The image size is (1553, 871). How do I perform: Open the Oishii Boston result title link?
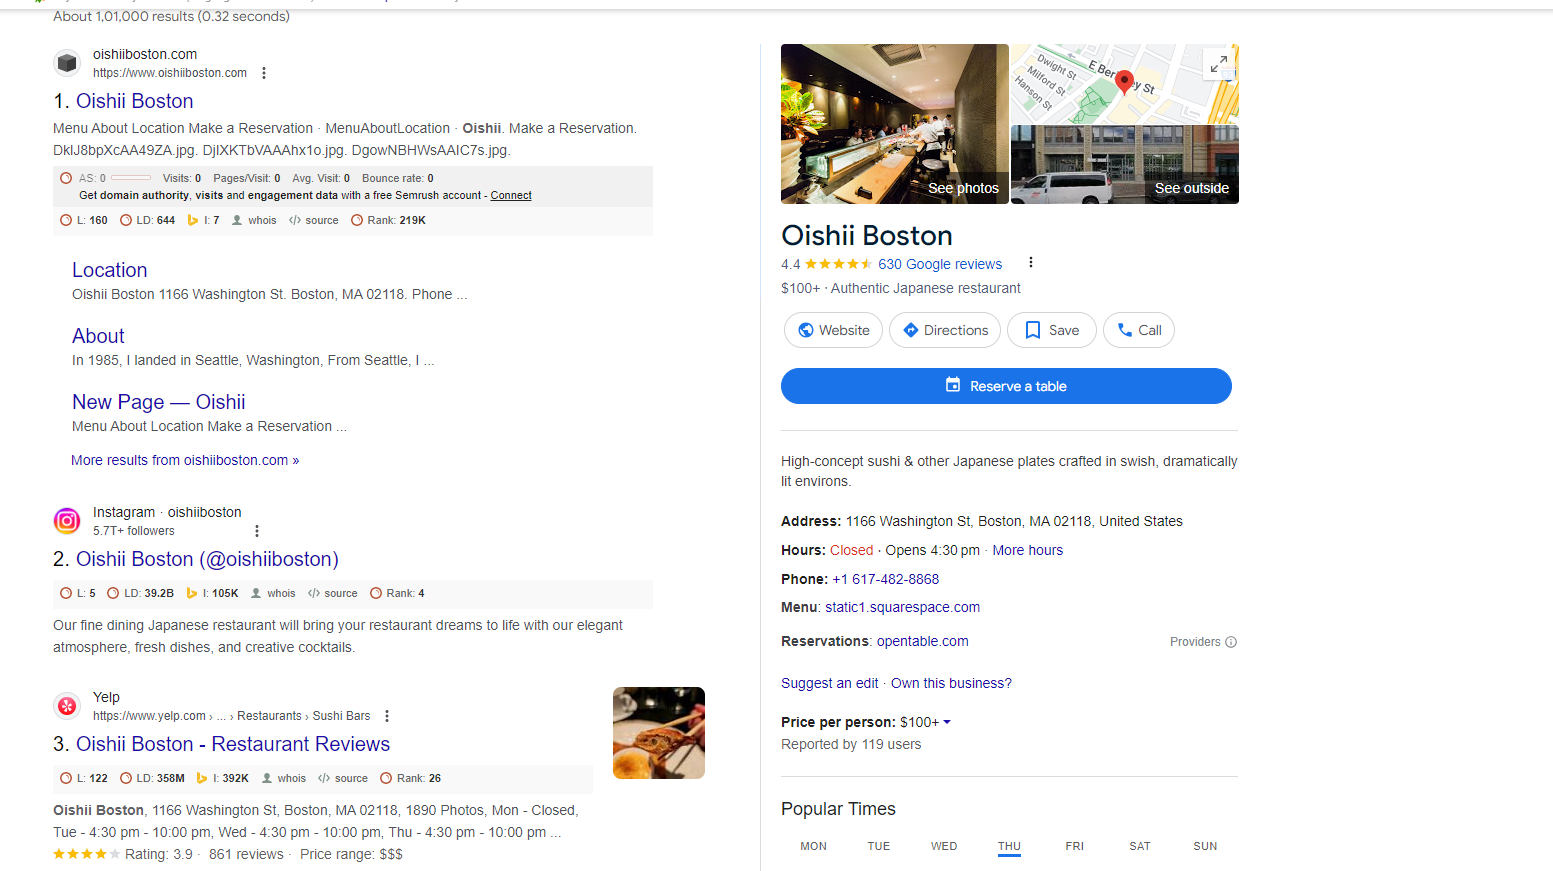pos(134,101)
